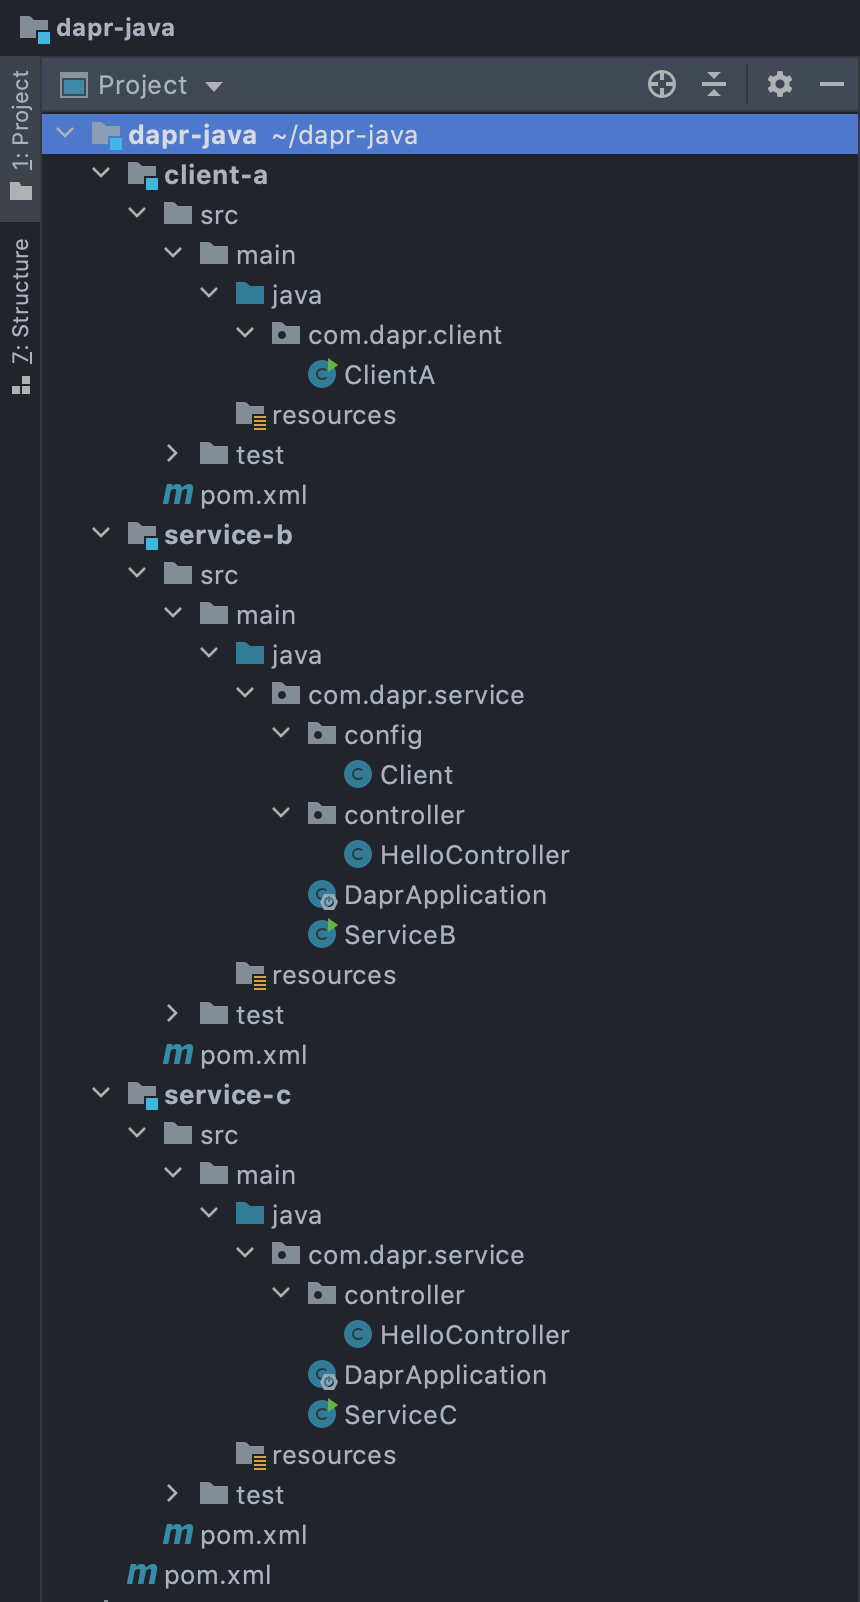Image resolution: width=860 pixels, height=1602 pixels.
Task: Collapse all via the toolbar collapse icon
Action: pos(714,85)
